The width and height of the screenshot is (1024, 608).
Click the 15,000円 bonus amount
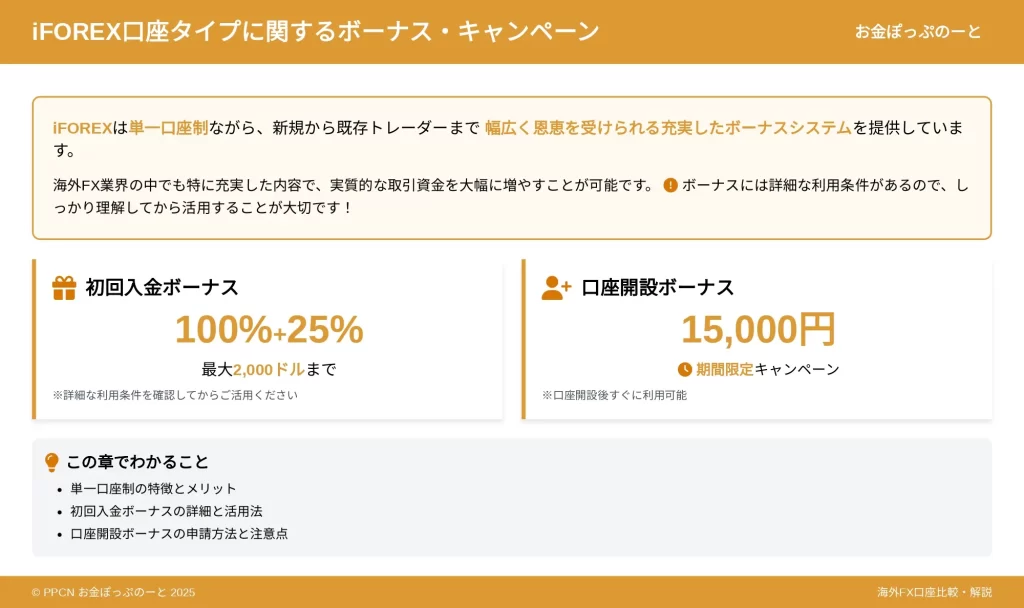(x=758, y=329)
